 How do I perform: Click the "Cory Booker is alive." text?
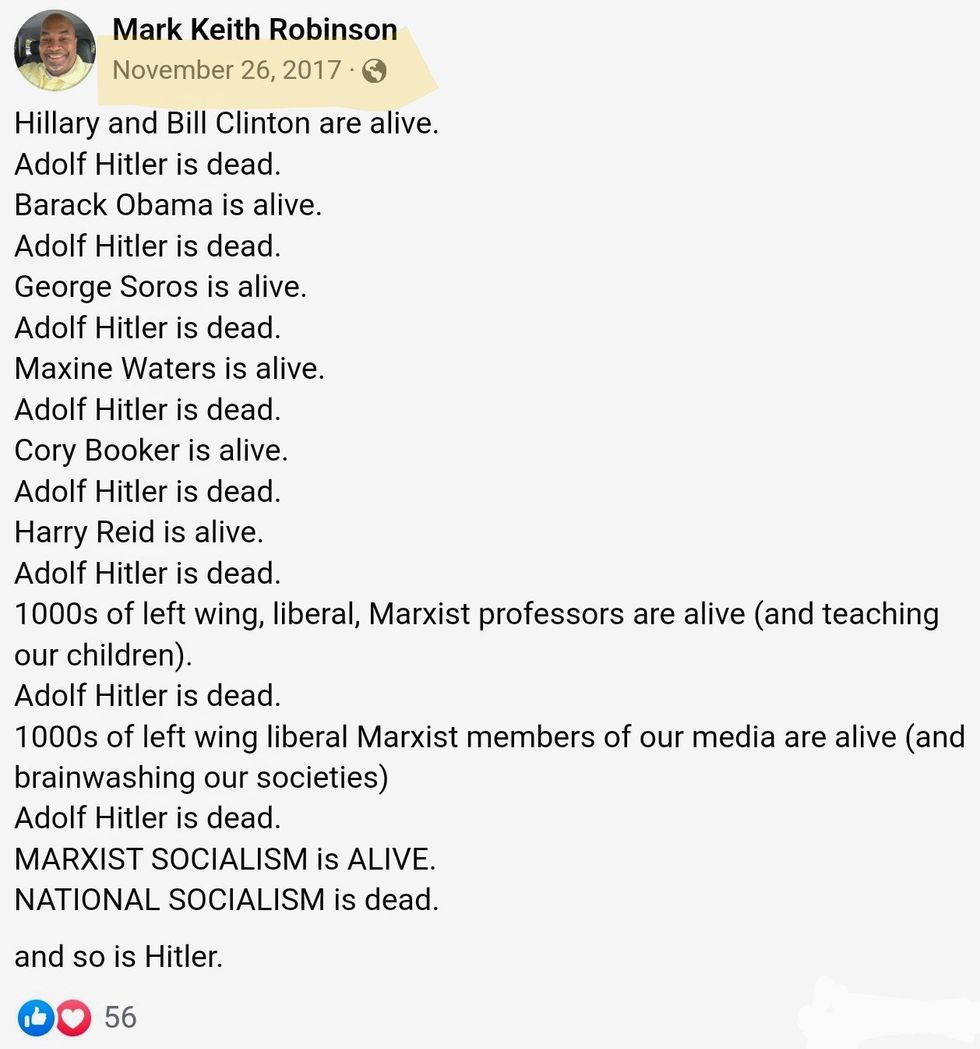(151, 450)
